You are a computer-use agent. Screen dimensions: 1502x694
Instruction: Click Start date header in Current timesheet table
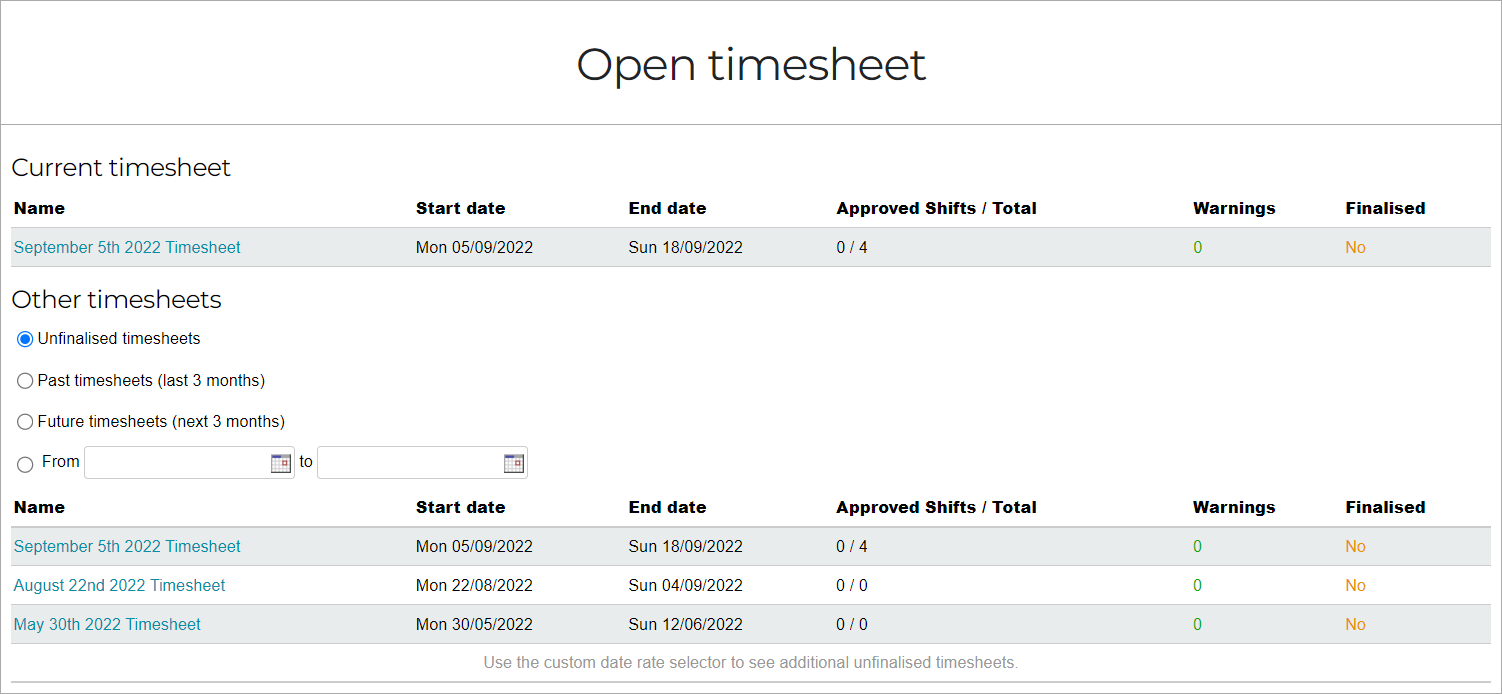[460, 208]
